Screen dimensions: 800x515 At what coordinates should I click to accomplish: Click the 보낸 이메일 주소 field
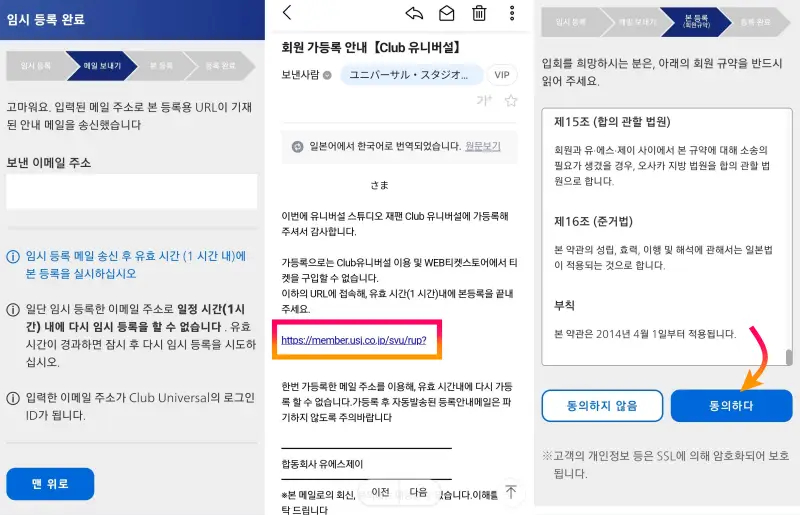132,191
